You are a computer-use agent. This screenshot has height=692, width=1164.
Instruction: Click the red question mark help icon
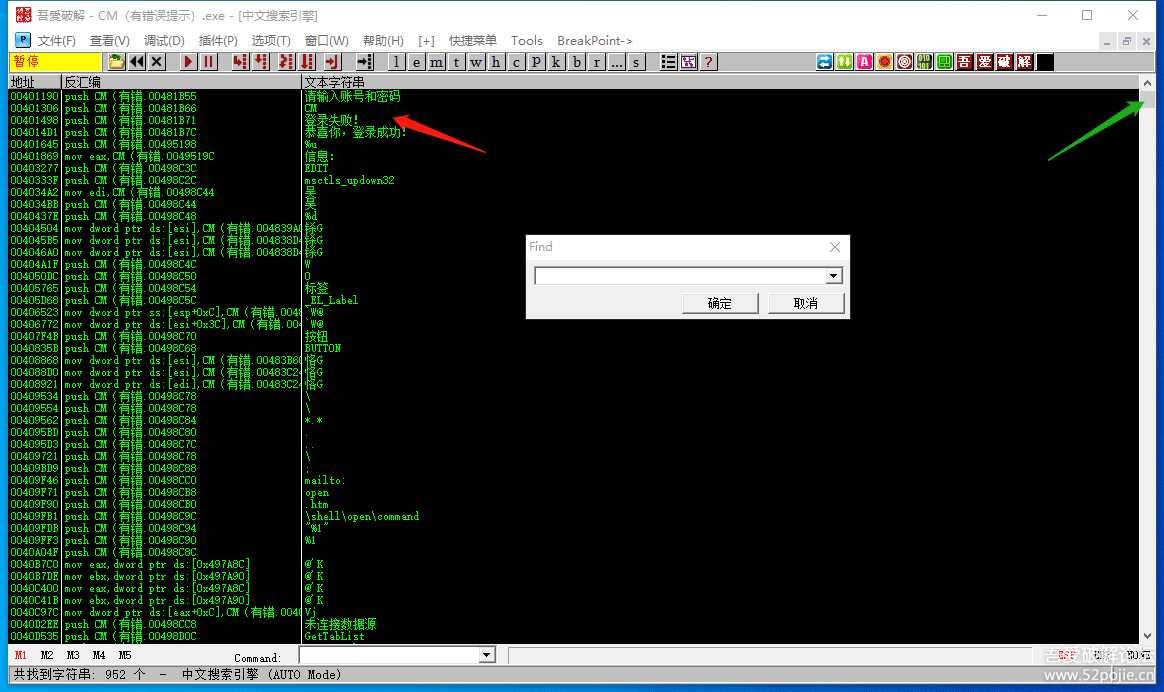pyautogui.click(x=708, y=62)
